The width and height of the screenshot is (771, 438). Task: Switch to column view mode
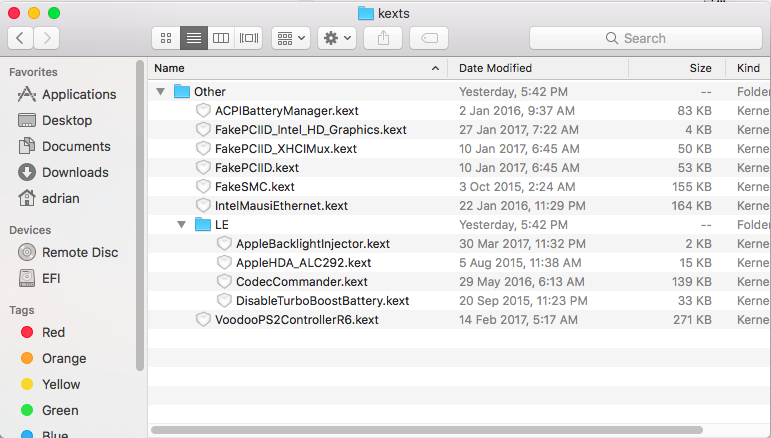point(221,38)
